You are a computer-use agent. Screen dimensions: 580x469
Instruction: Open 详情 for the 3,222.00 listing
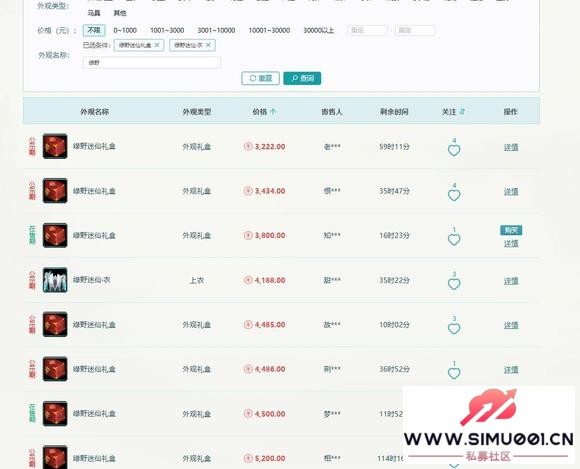(511, 147)
